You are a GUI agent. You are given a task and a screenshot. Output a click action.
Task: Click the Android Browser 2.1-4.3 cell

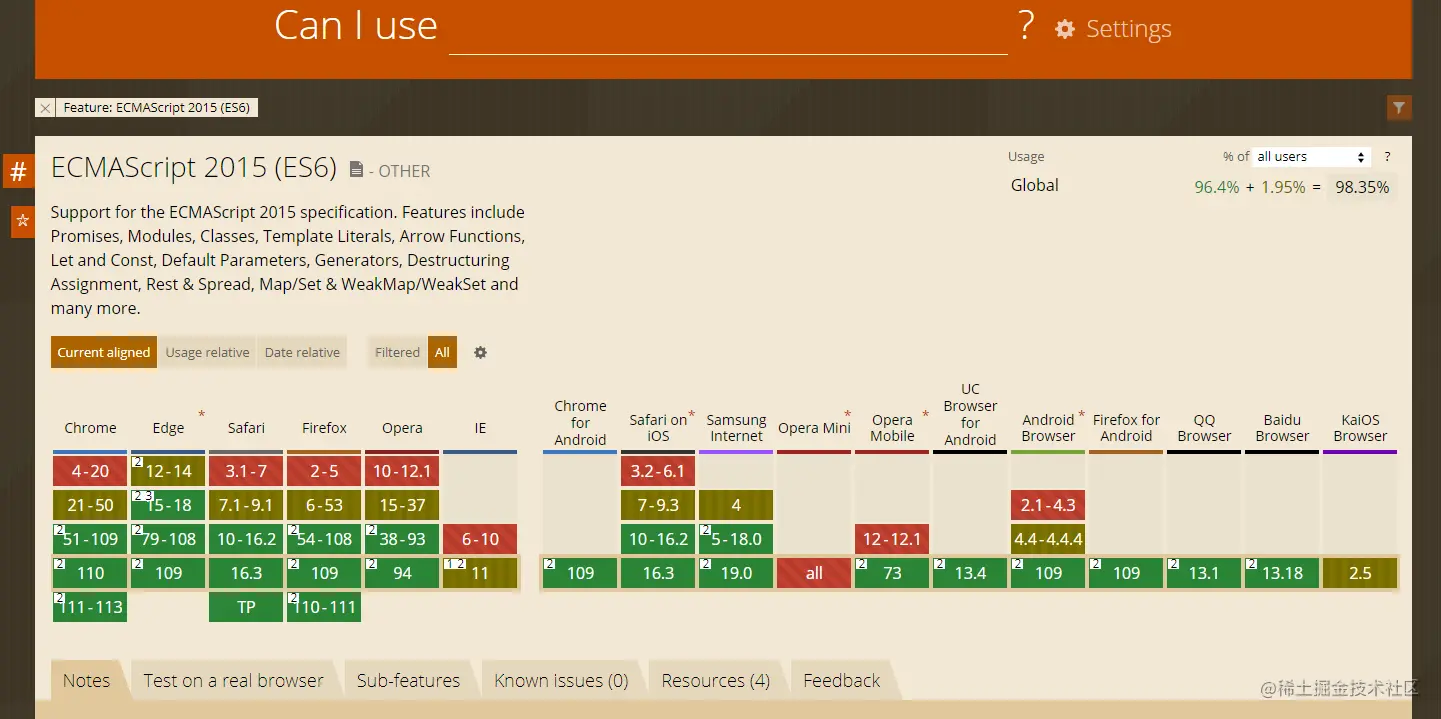coord(1048,505)
